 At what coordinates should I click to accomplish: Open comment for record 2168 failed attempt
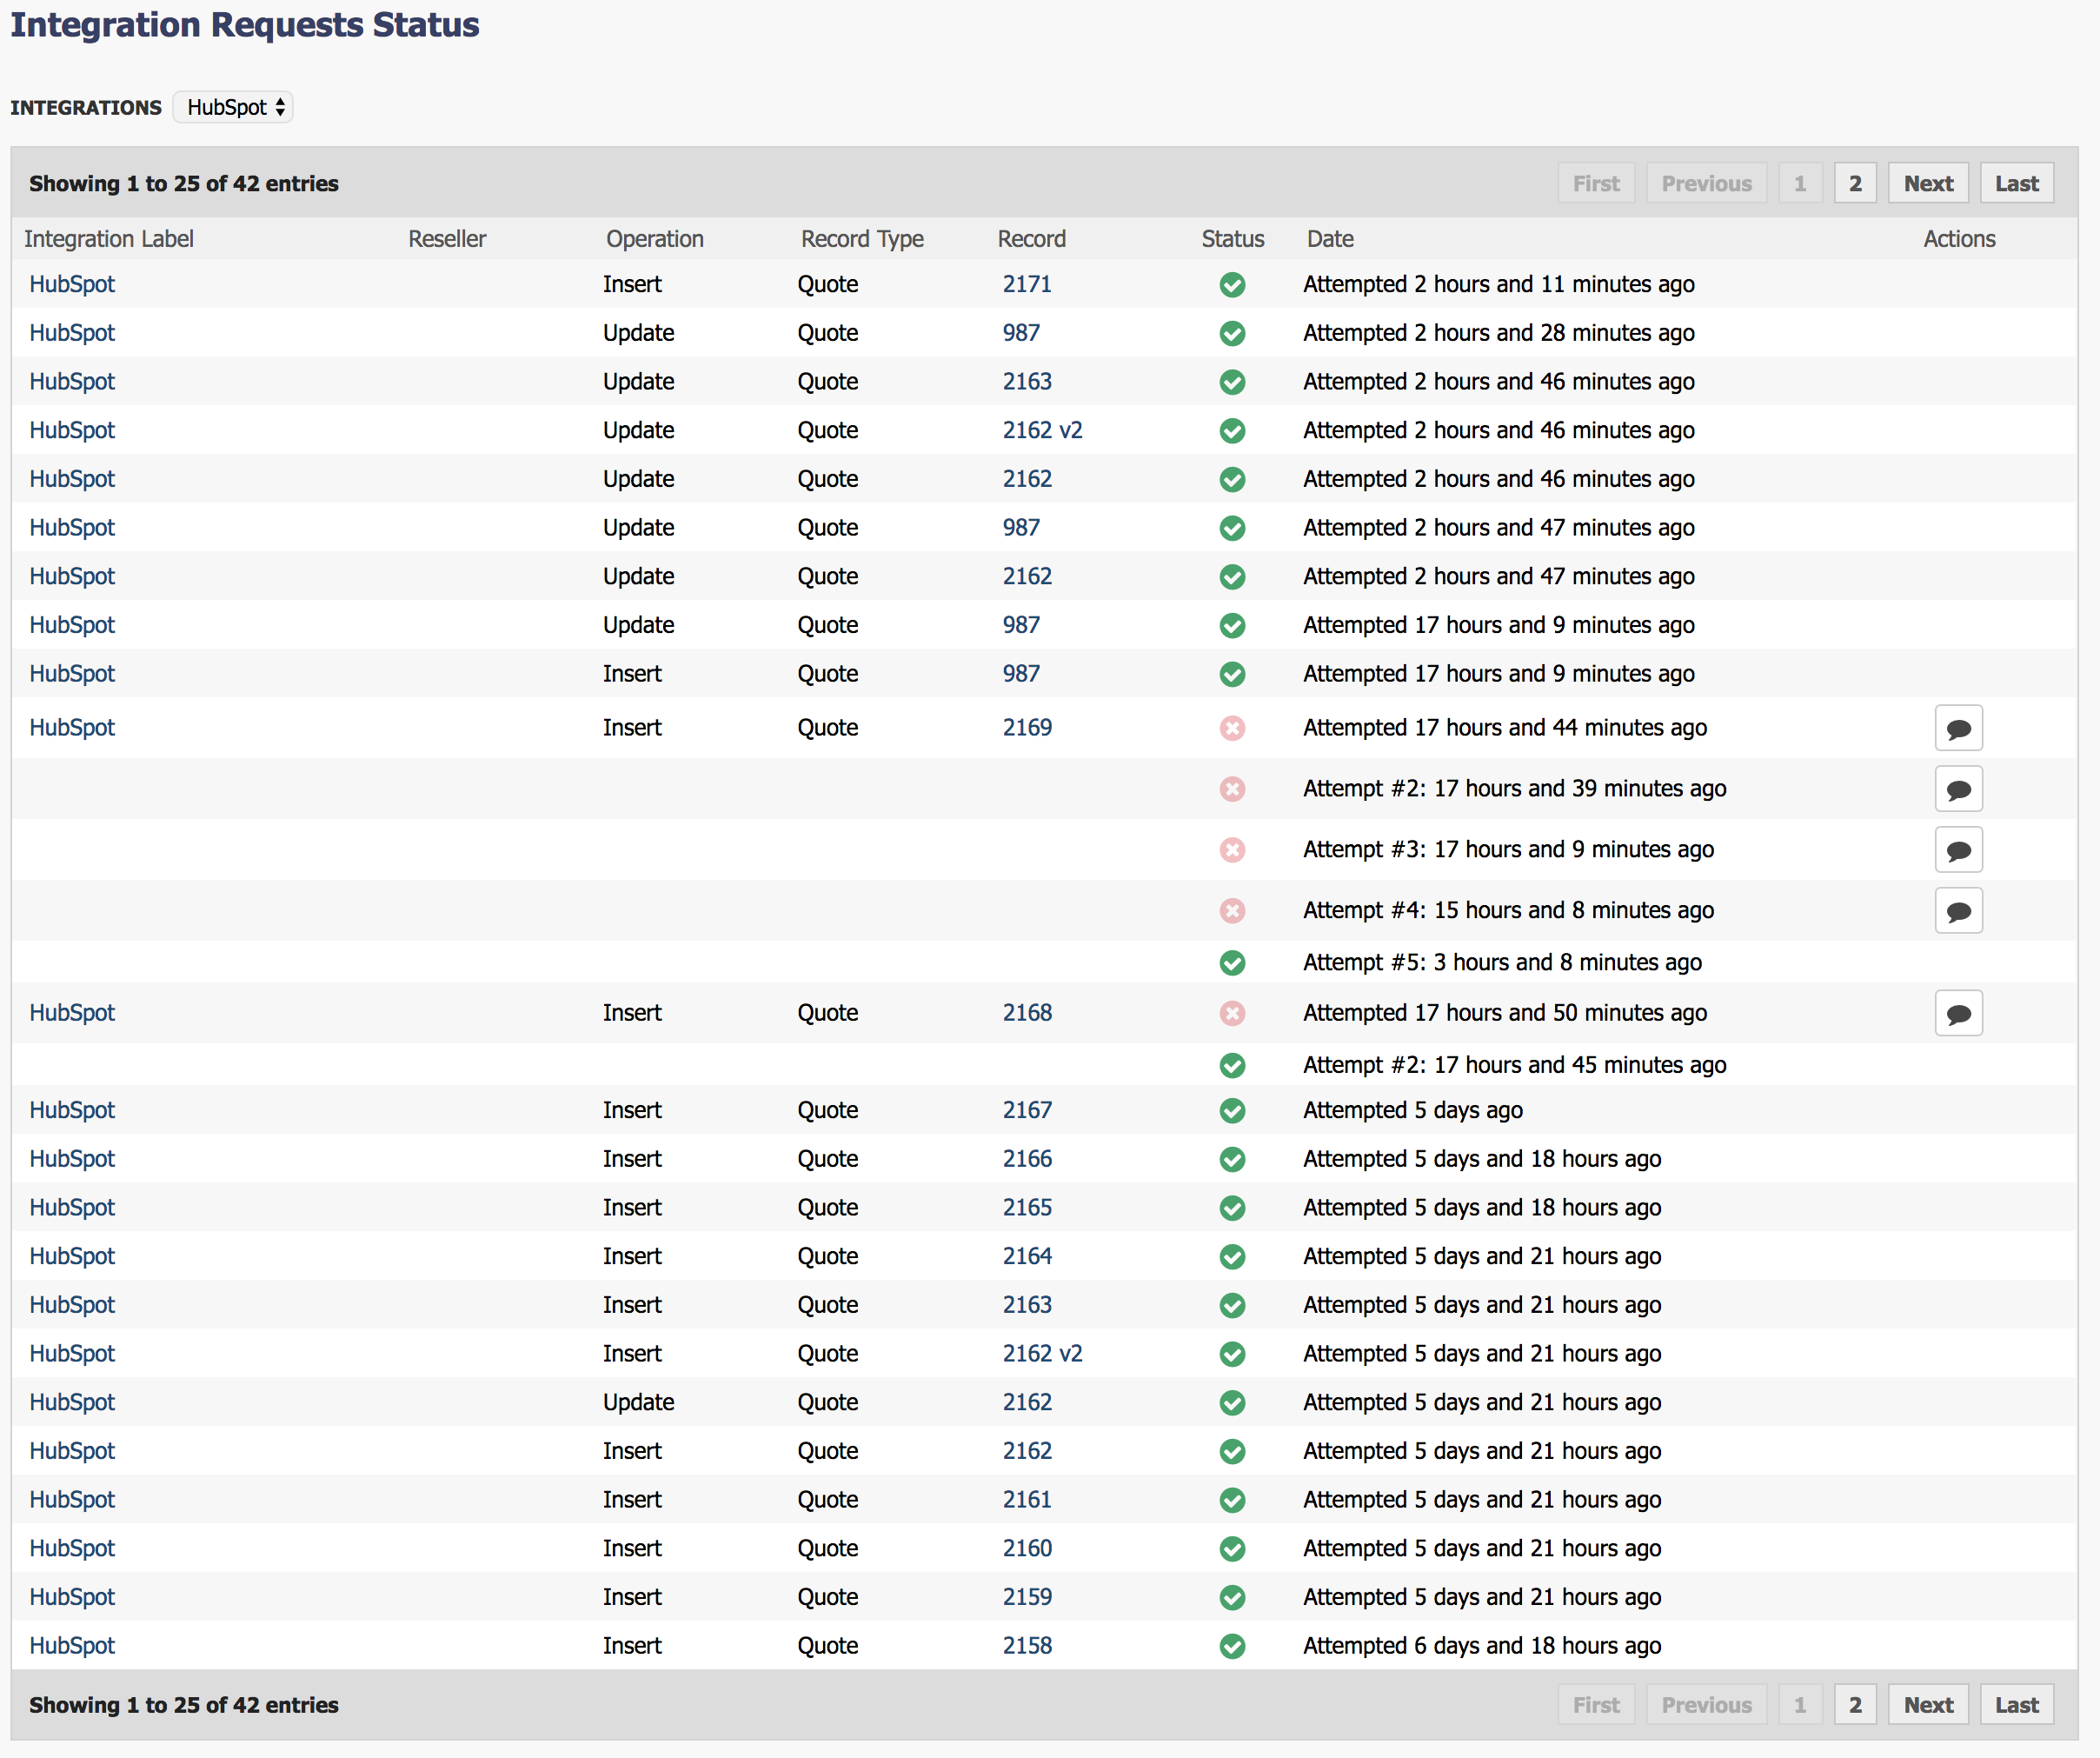[1958, 1013]
